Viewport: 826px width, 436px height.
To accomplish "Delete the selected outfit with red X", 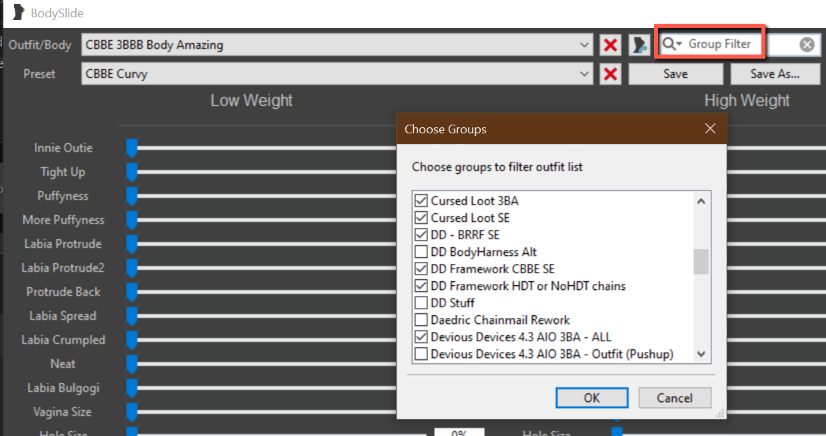I will click(610, 45).
